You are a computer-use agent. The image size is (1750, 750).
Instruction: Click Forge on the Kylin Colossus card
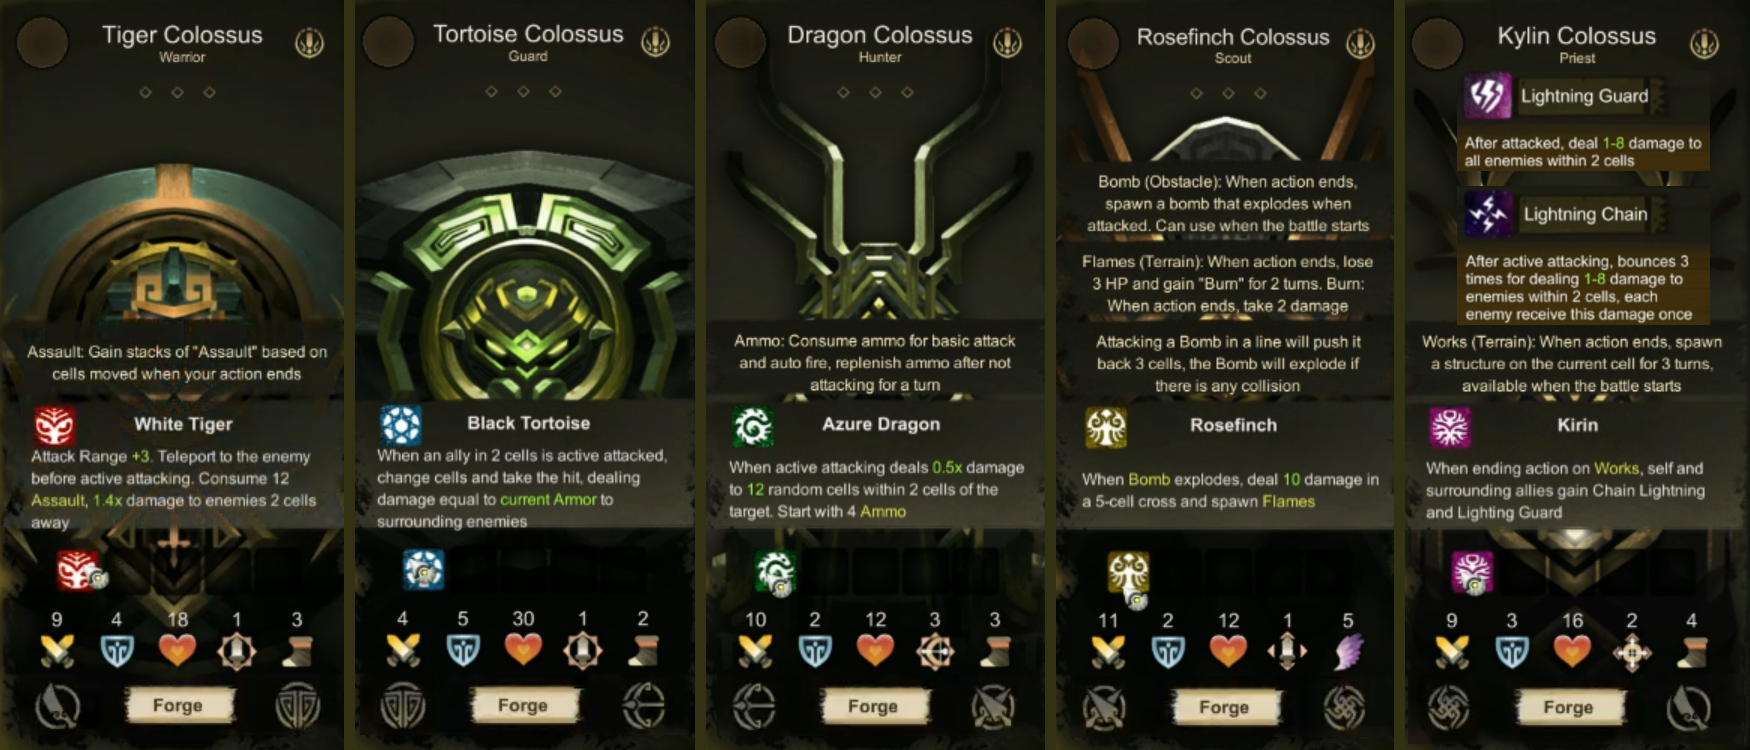(1568, 707)
